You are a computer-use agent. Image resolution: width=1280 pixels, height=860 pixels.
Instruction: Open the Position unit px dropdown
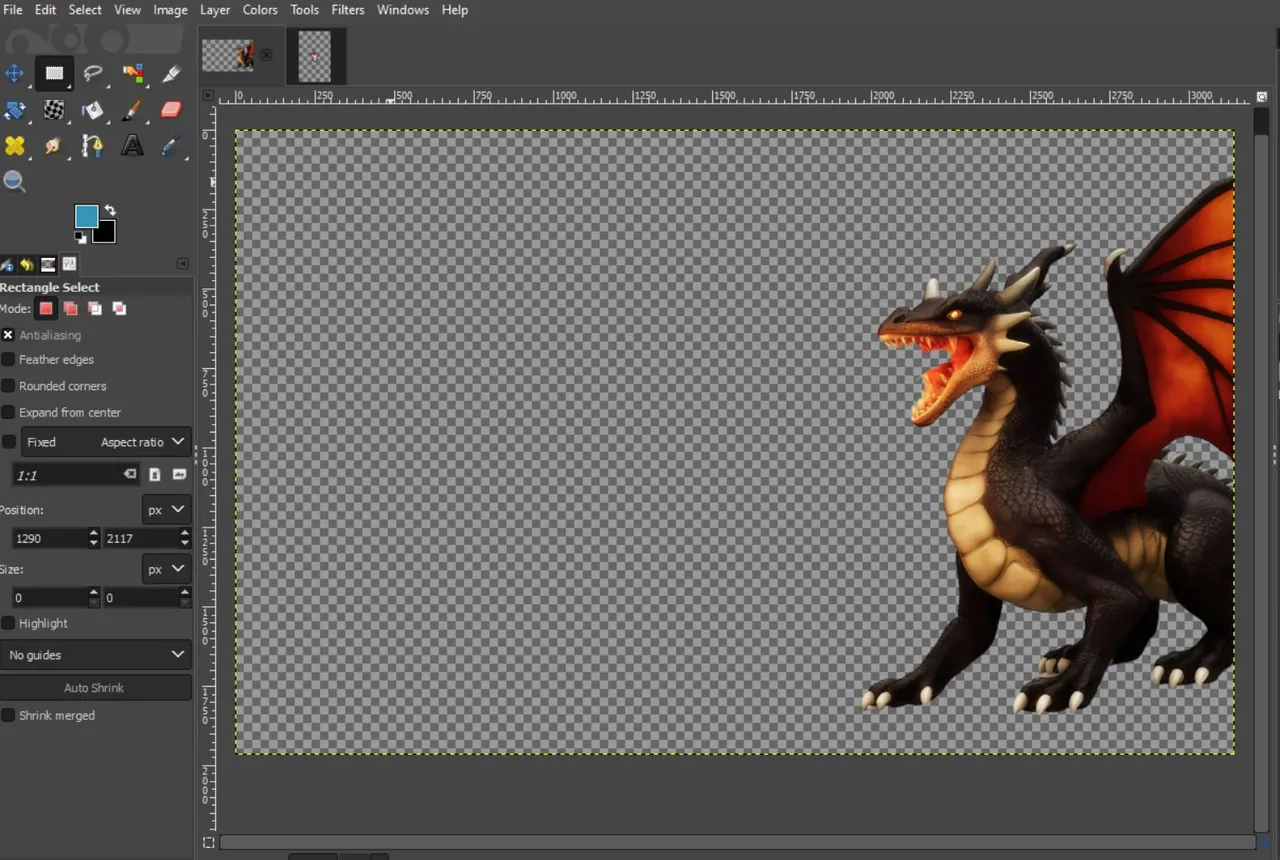pyautogui.click(x=166, y=509)
